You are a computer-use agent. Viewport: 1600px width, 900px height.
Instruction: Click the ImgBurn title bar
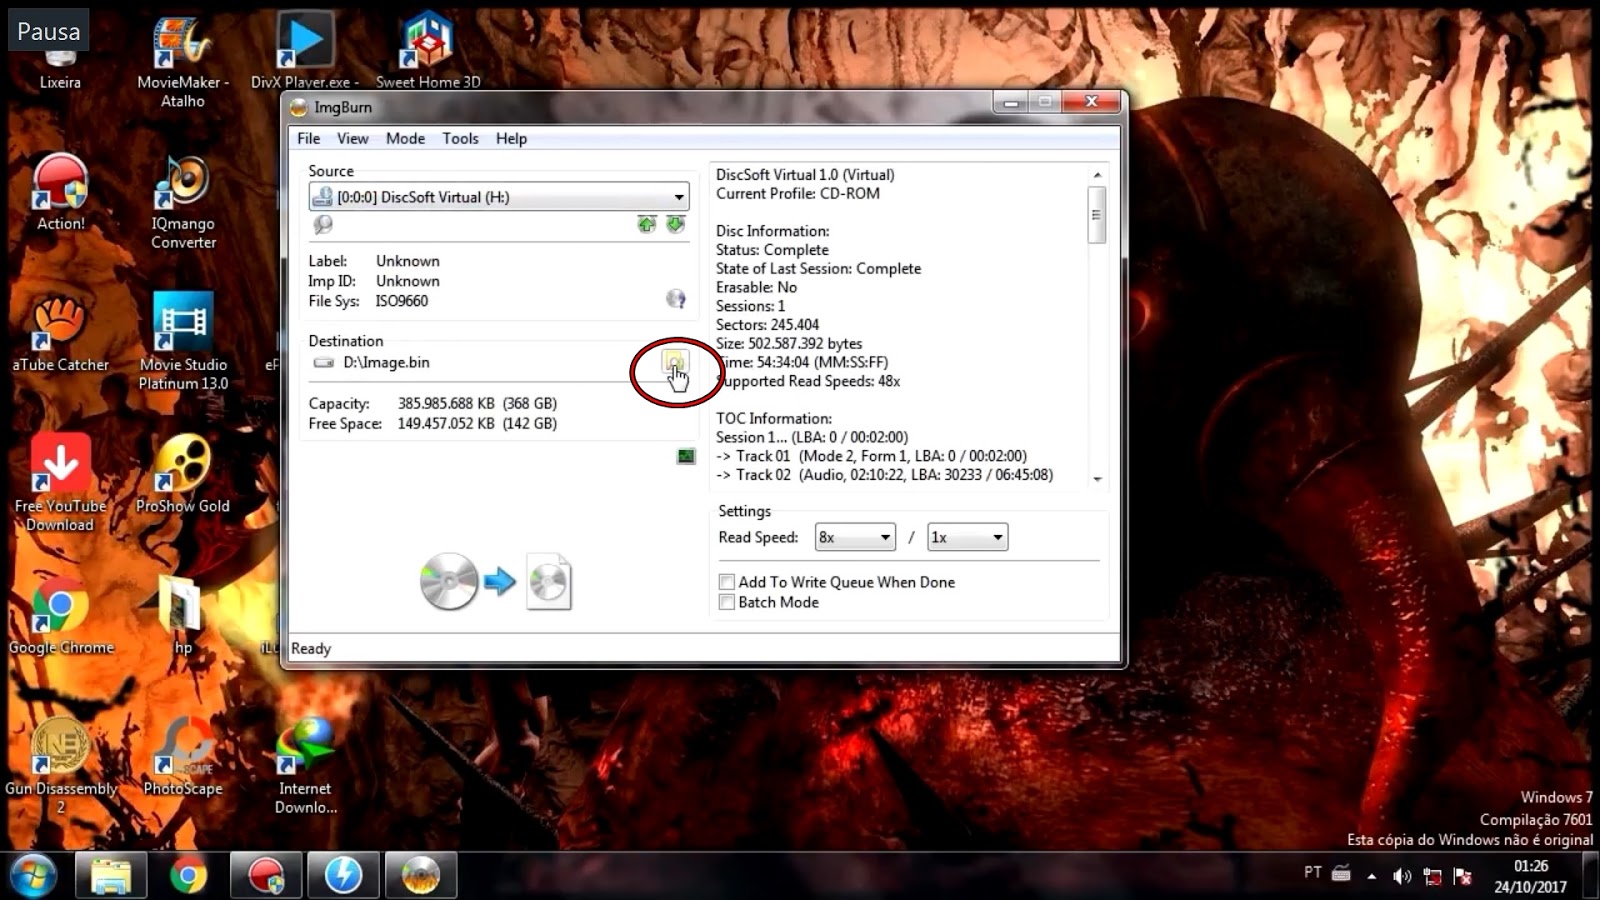(x=640, y=106)
